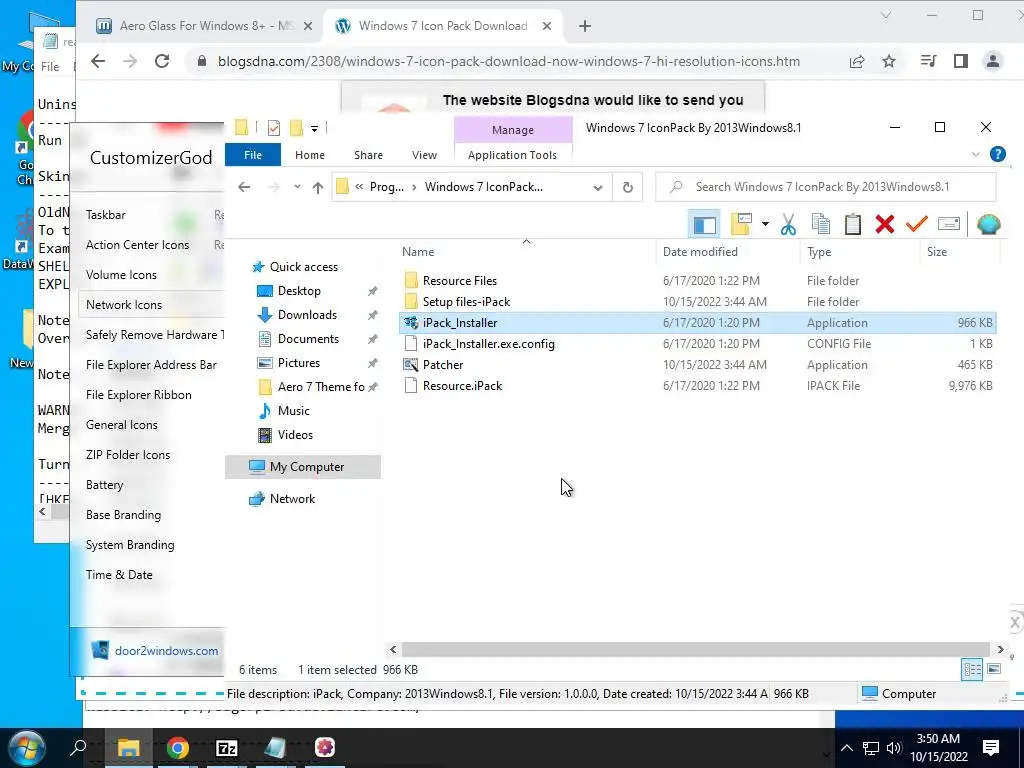Switch to the Home ribbon tab
This screenshot has width=1024, height=768.
pyautogui.click(x=310, y=155)
